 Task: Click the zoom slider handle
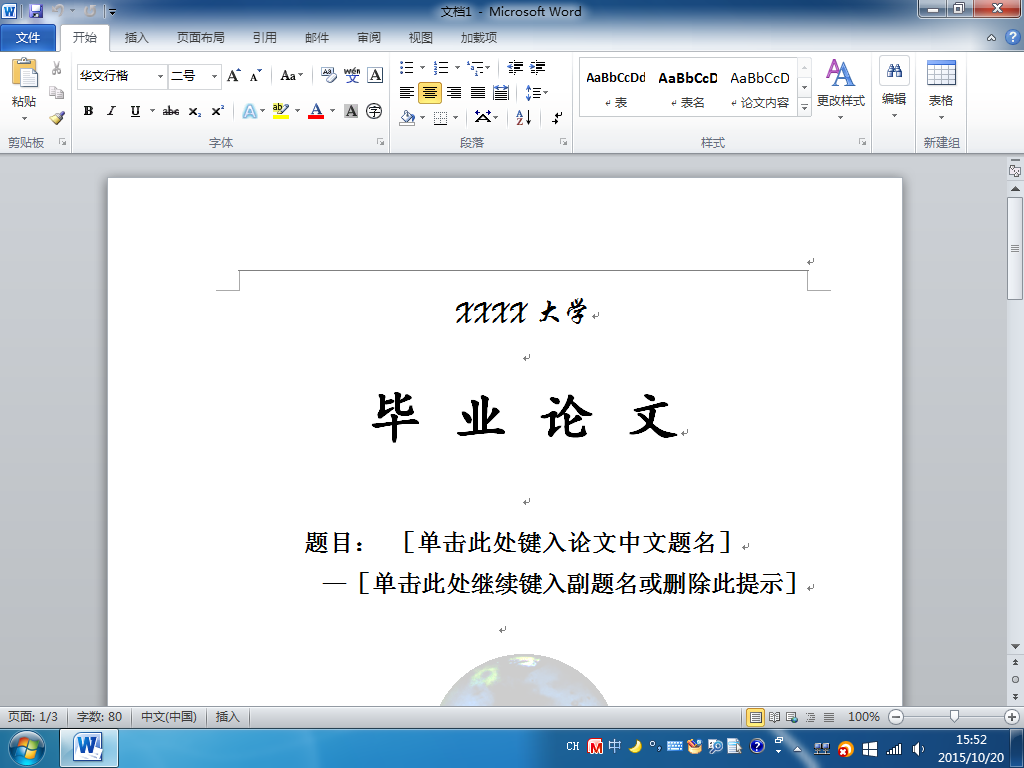954,717
